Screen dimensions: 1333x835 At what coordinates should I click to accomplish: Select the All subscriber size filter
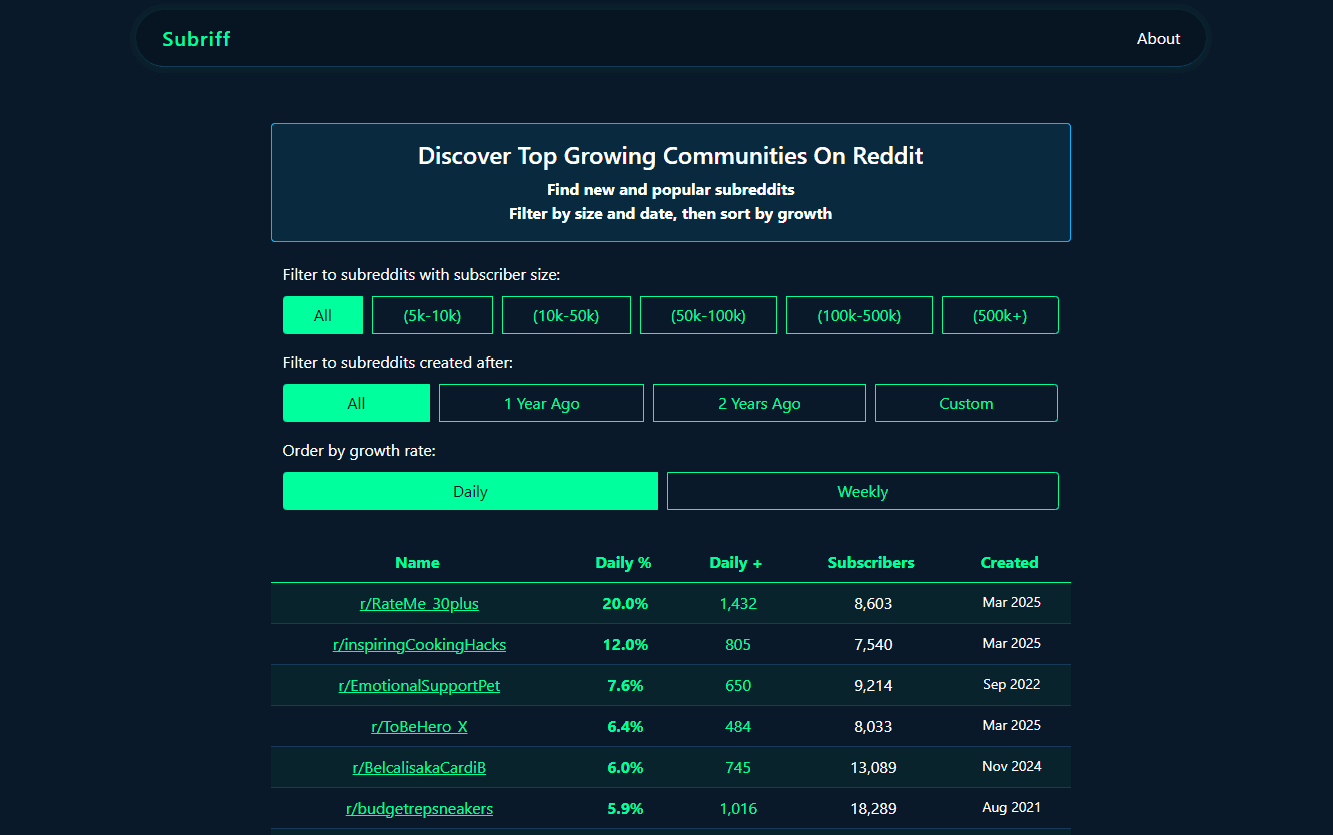[x=322, y=314]
